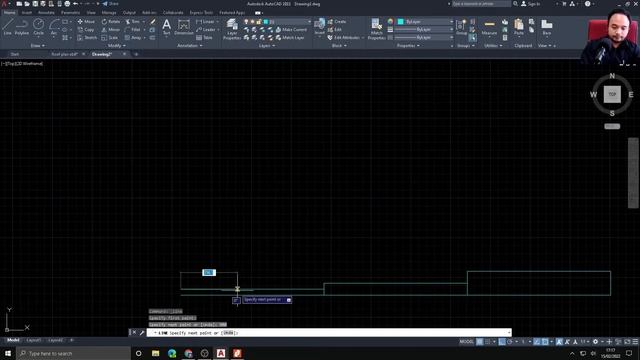Select the Arc tool
This screenshot has height=360, width=640.
54,27
